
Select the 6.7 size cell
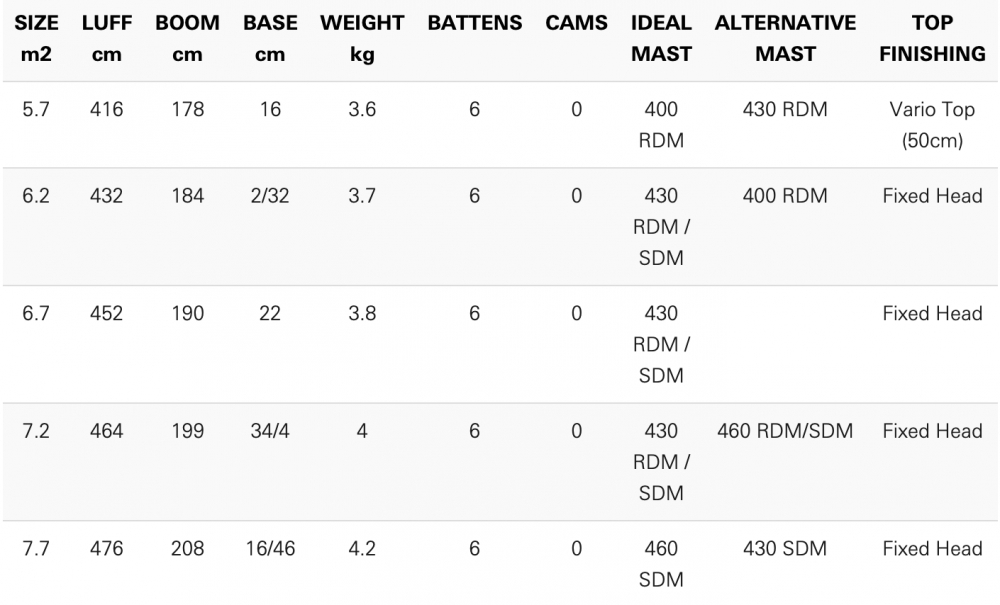click(x=36, y=314)
